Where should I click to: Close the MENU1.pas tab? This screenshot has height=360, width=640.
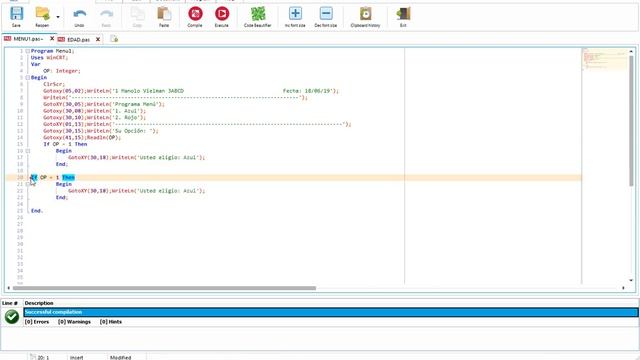coord(52,39)
